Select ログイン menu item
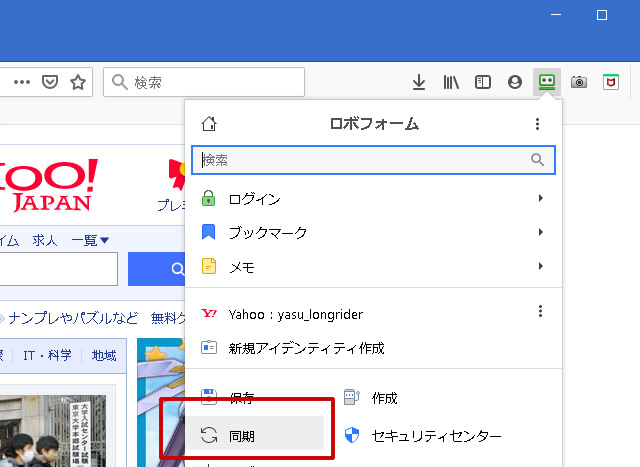 coord(373,198)
